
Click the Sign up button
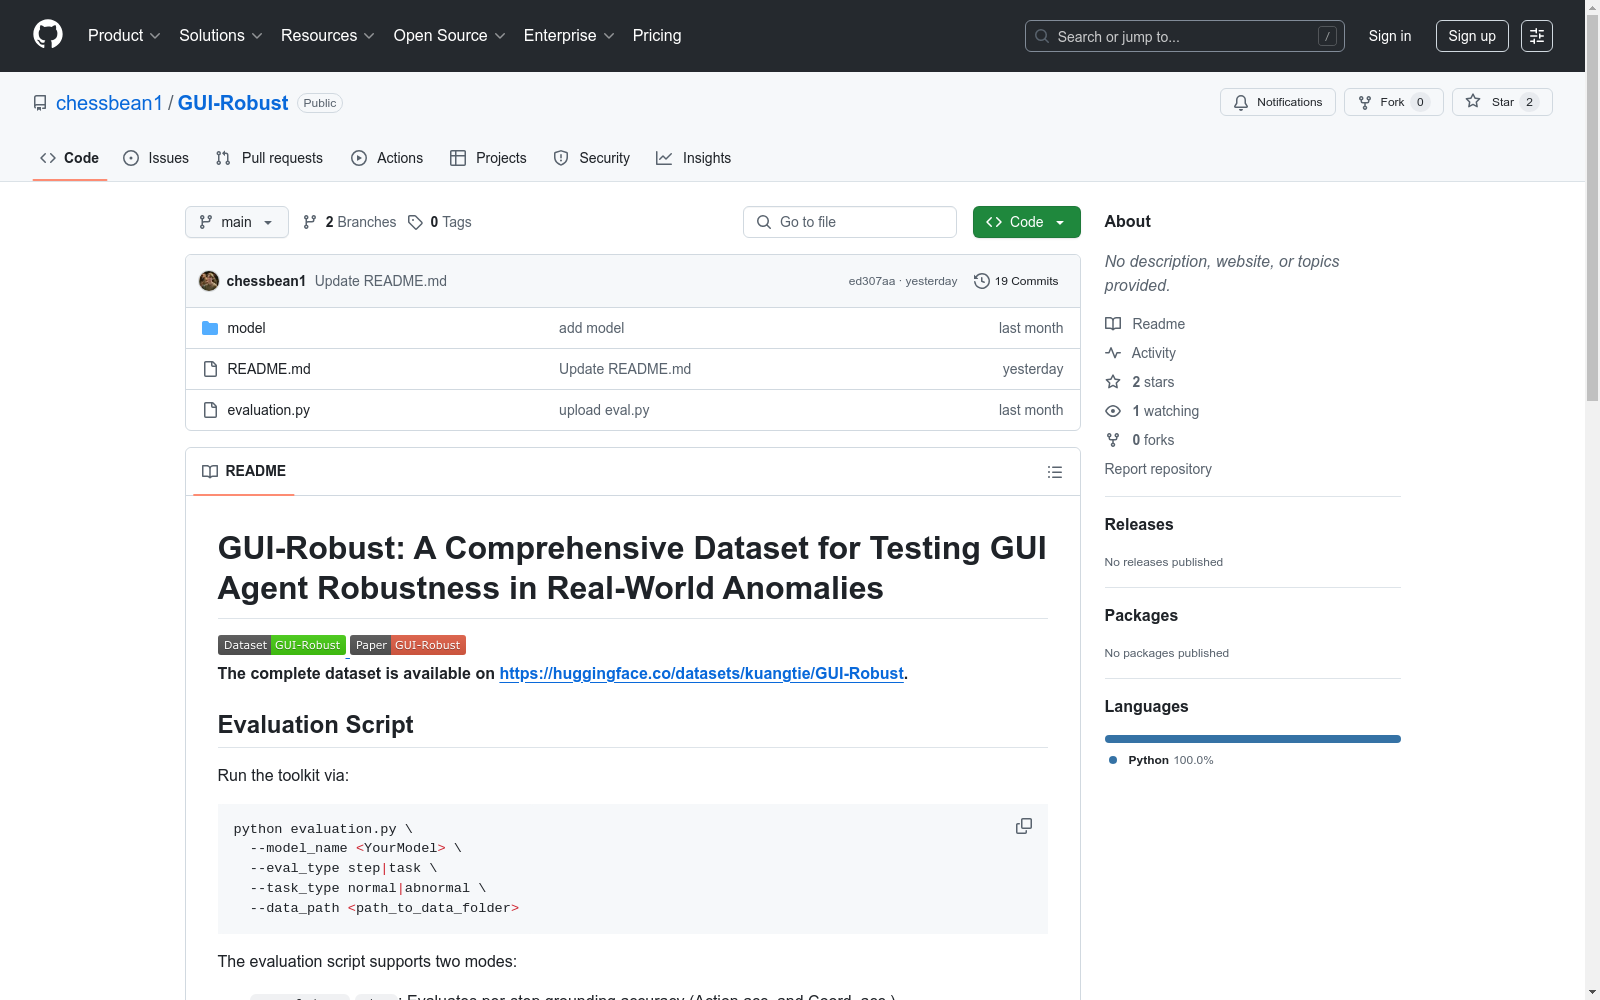[1472, 36]
